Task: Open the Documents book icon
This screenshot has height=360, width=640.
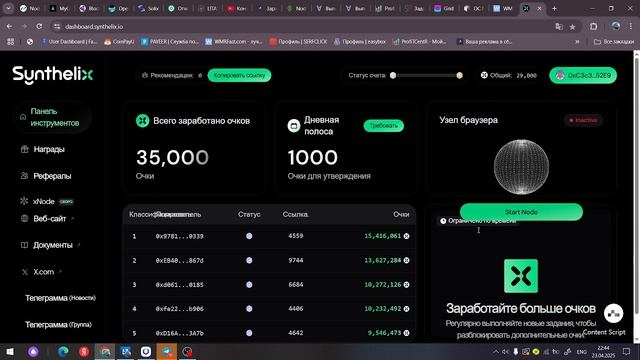Action: pos(24,245)
